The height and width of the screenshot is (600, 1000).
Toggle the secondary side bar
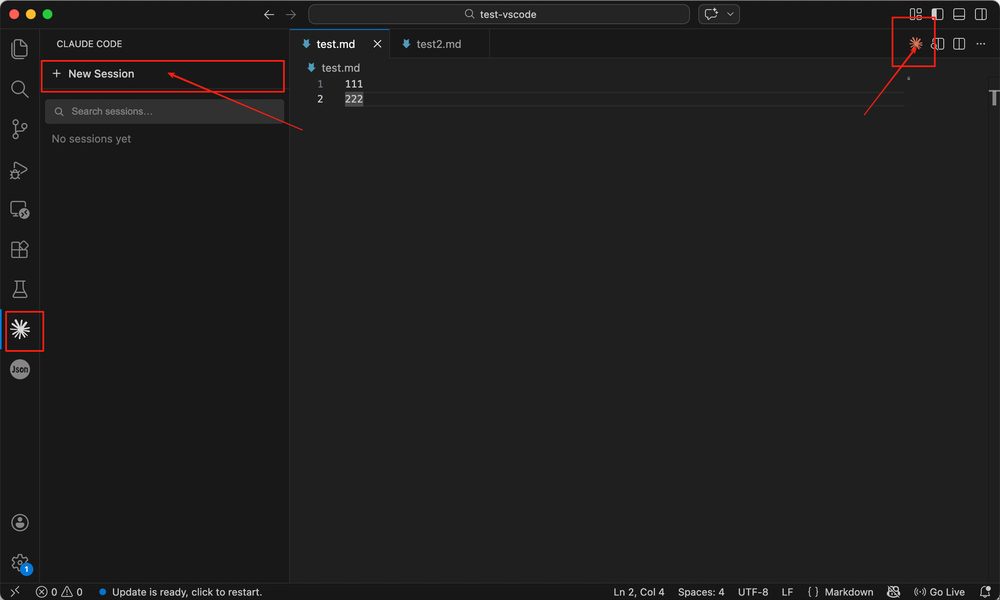981,14
